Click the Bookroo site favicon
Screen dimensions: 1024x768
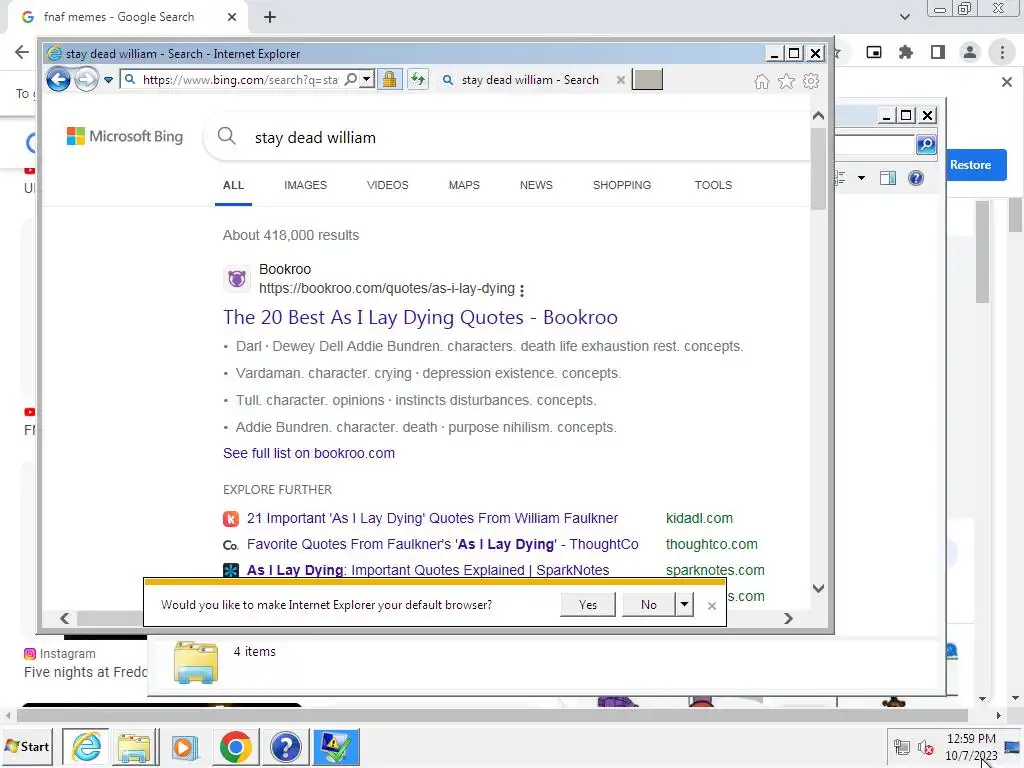[236, 279]
